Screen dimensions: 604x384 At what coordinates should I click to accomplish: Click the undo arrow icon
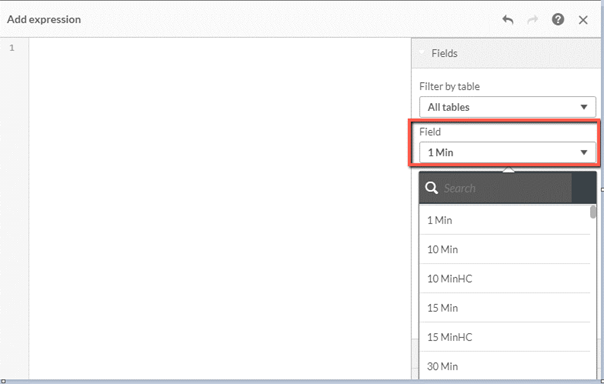click(x=508, y=20)
